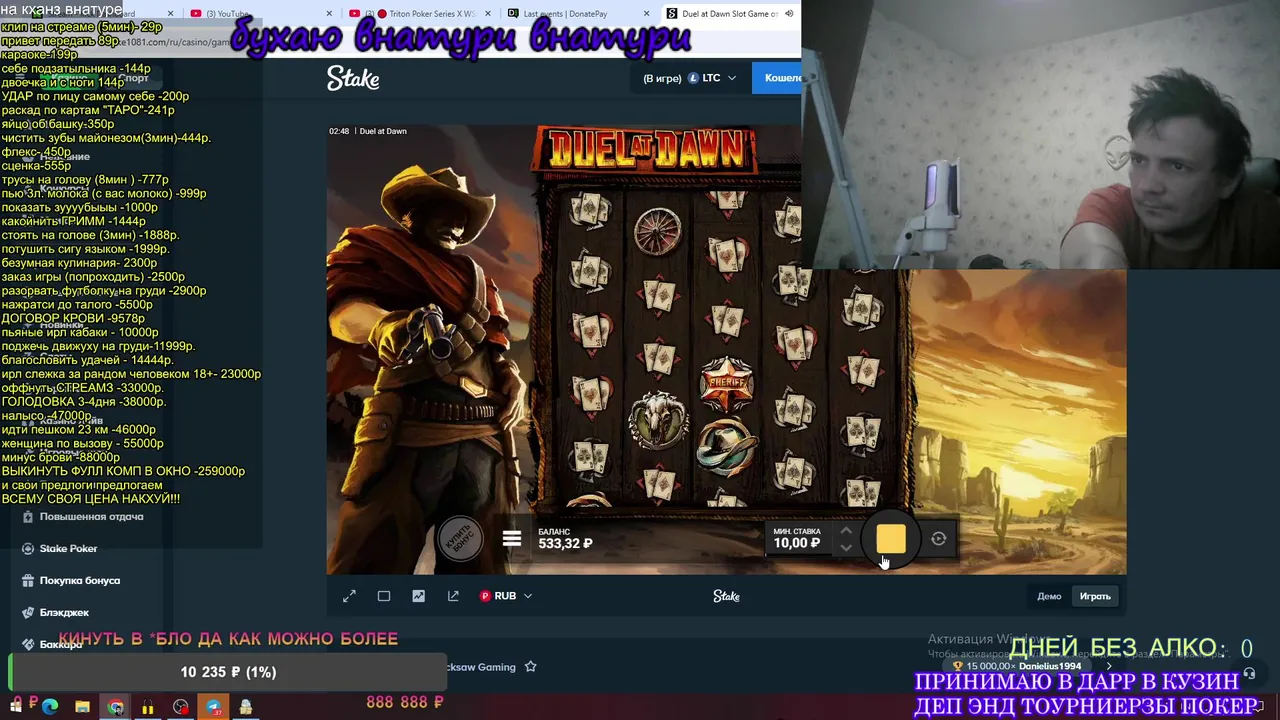Close the Triton Poker Series tab
This screenshot has width=1280, height=720.
[x=487, y=14]
